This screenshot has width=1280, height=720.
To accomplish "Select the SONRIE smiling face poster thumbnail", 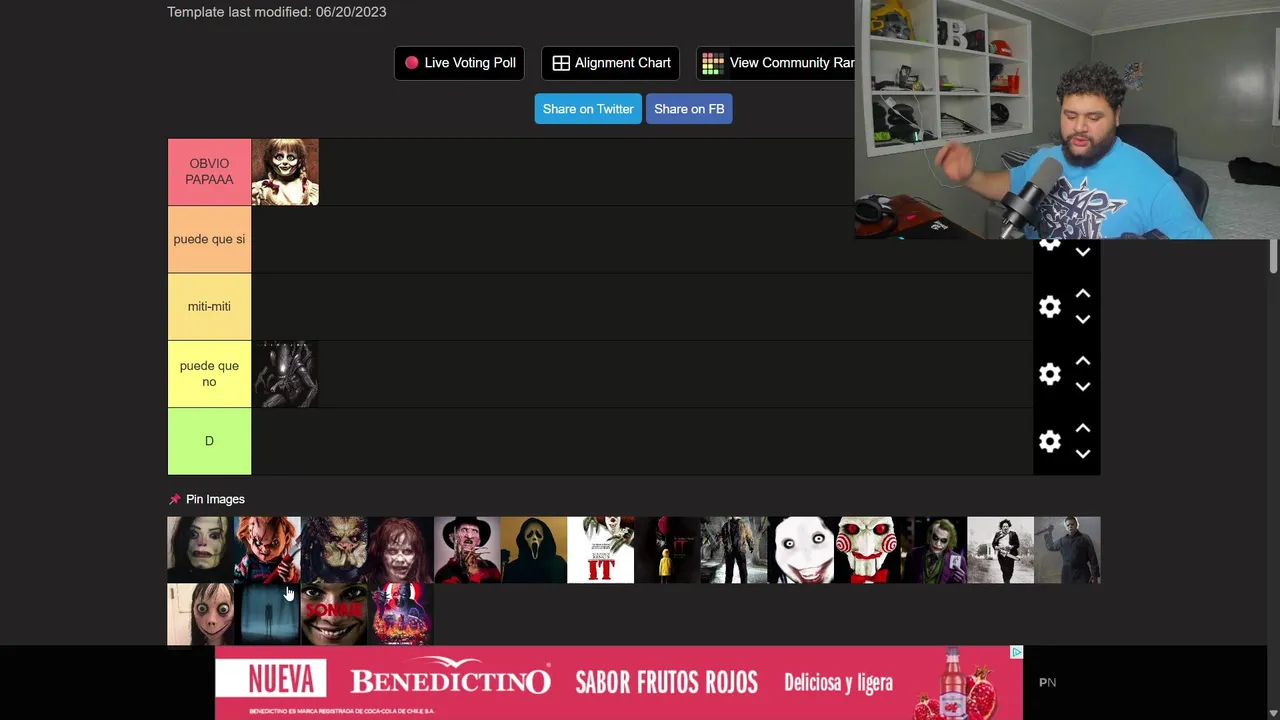I will tap(334, 614).
